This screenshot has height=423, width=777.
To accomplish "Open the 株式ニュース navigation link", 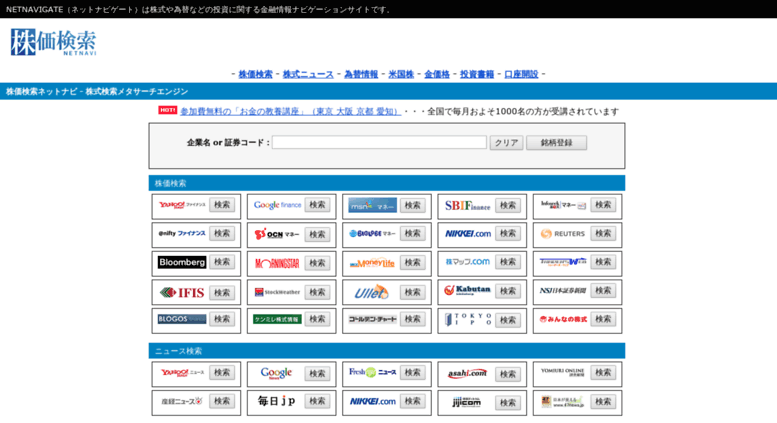I will pos(308,74).
